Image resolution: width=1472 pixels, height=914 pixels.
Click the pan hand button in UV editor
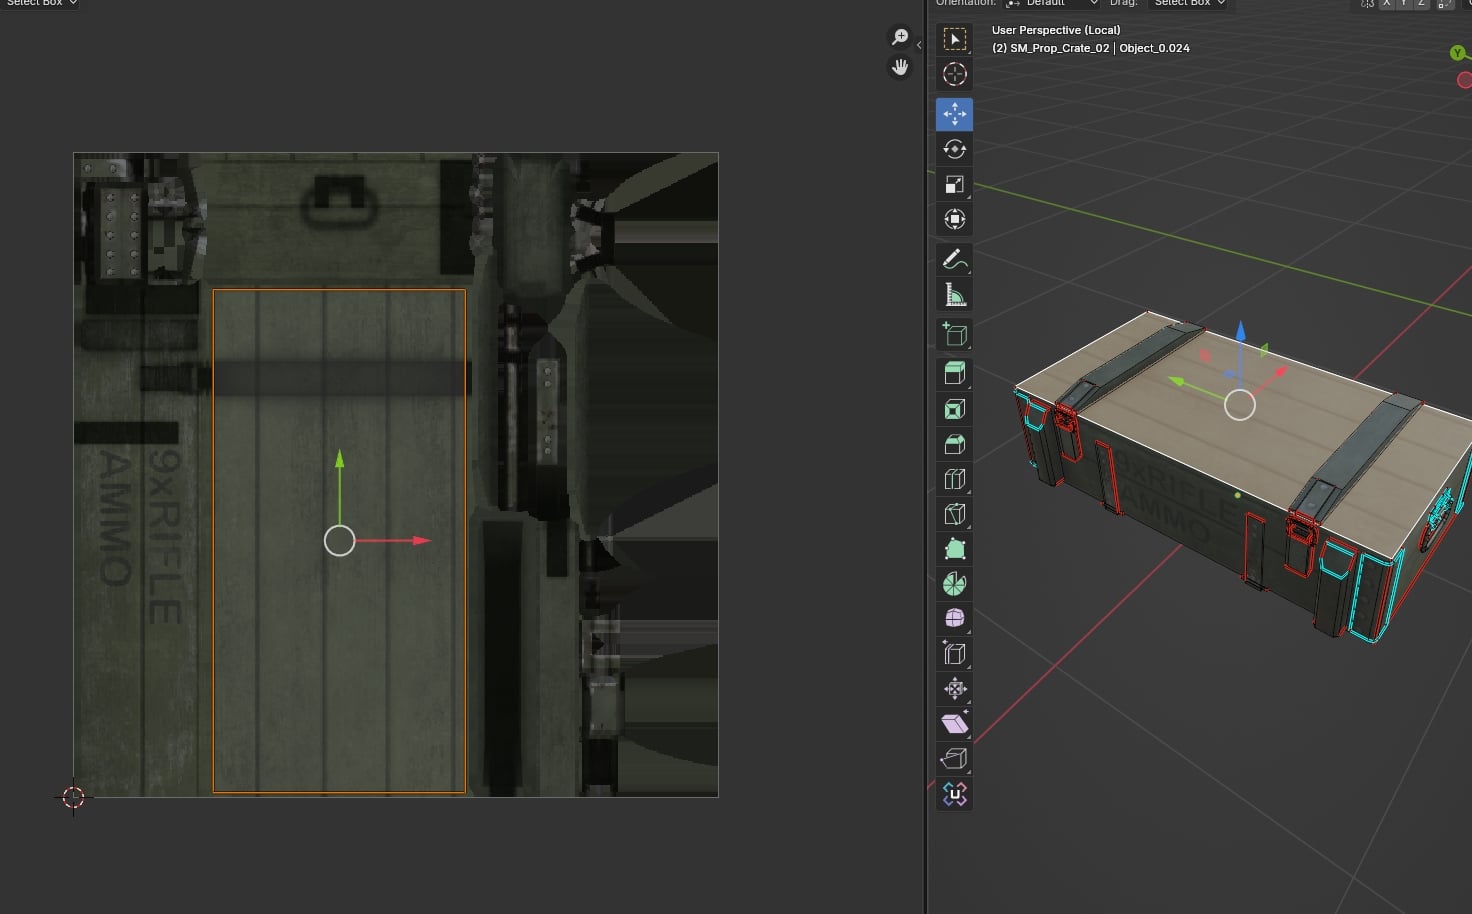tap(900, 67)
